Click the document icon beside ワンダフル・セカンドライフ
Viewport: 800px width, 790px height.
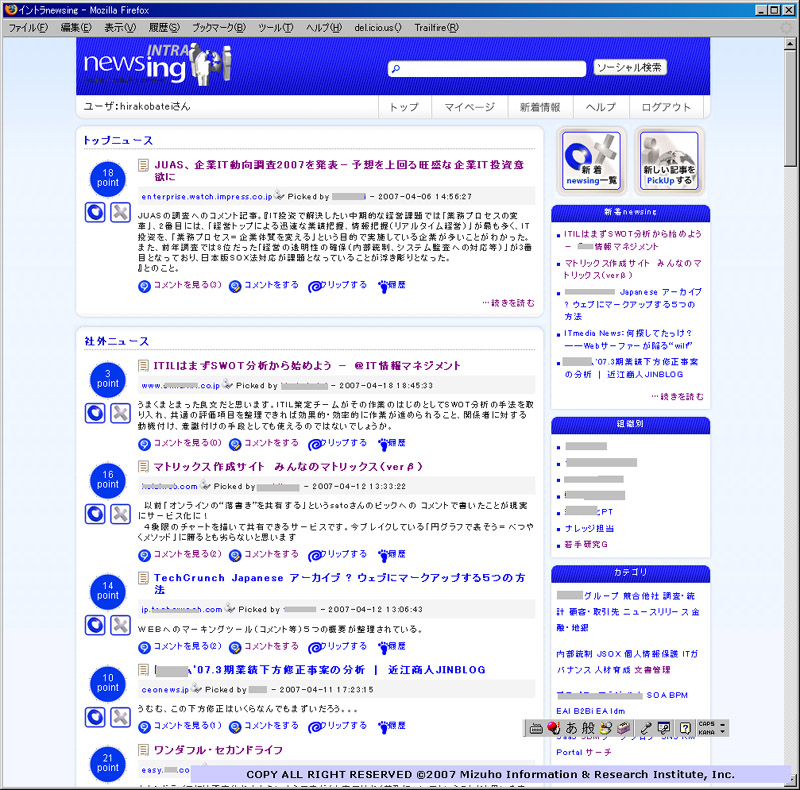click(144, 750)
